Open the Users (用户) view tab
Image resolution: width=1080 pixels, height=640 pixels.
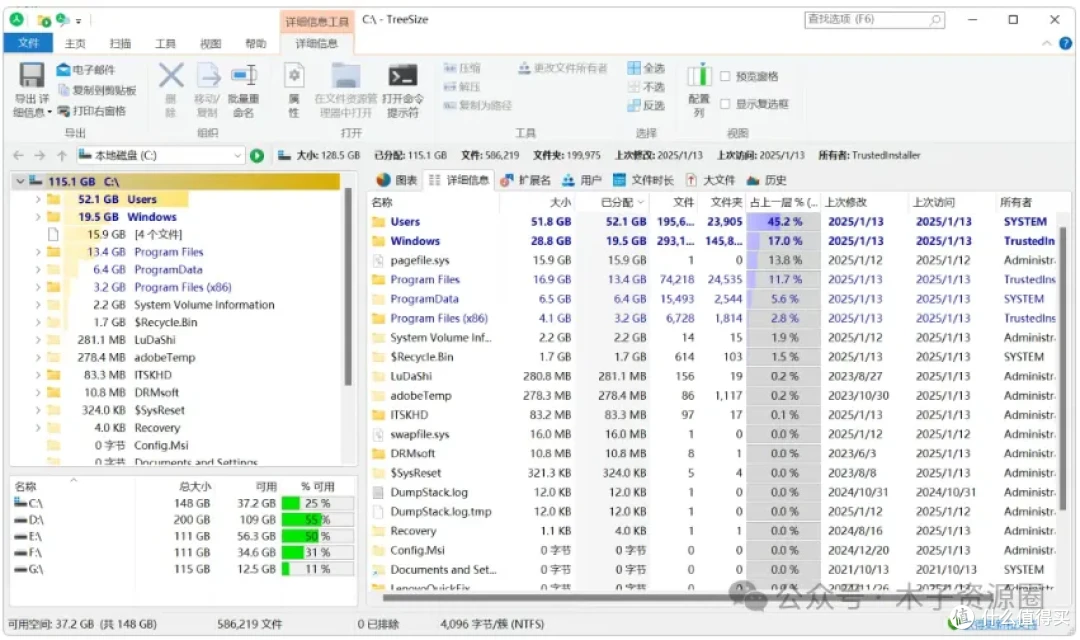pyautogui.click(x=582, y=180)
